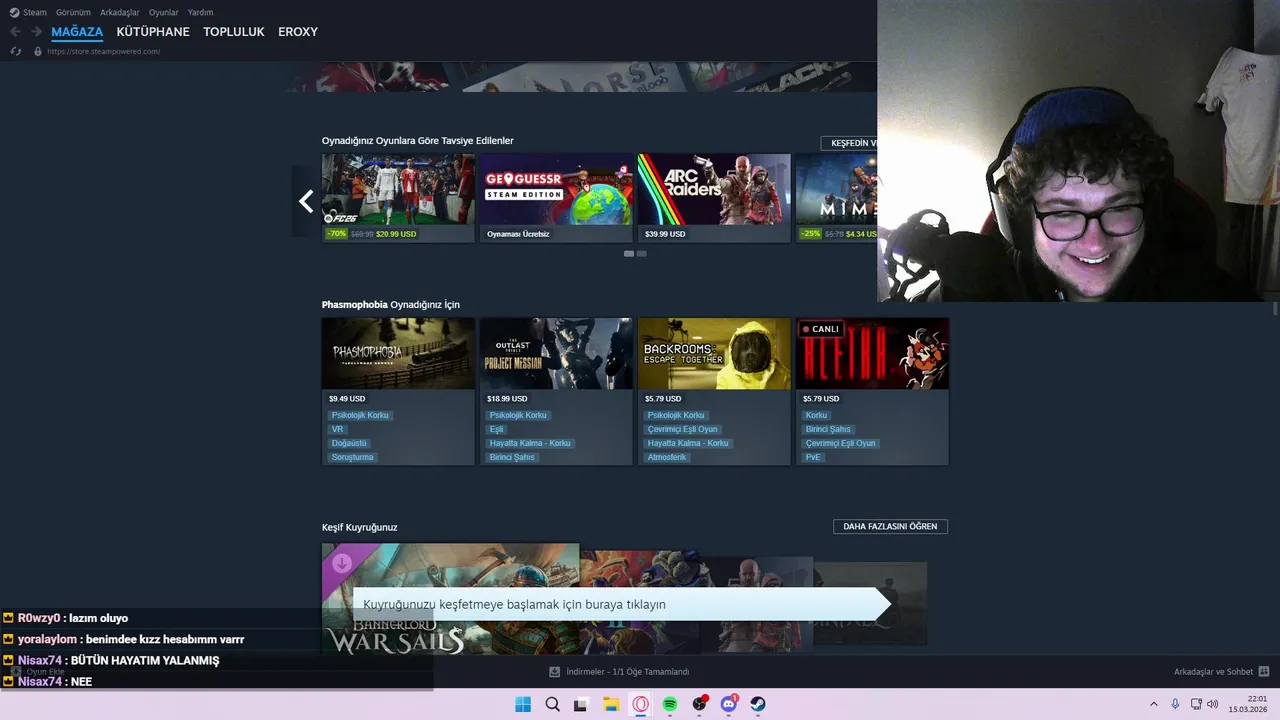This screenshot has width=1280, height=720.
Task: Click the Atmosferik tag under Backrooms
Action: click(x=667, y=457)
